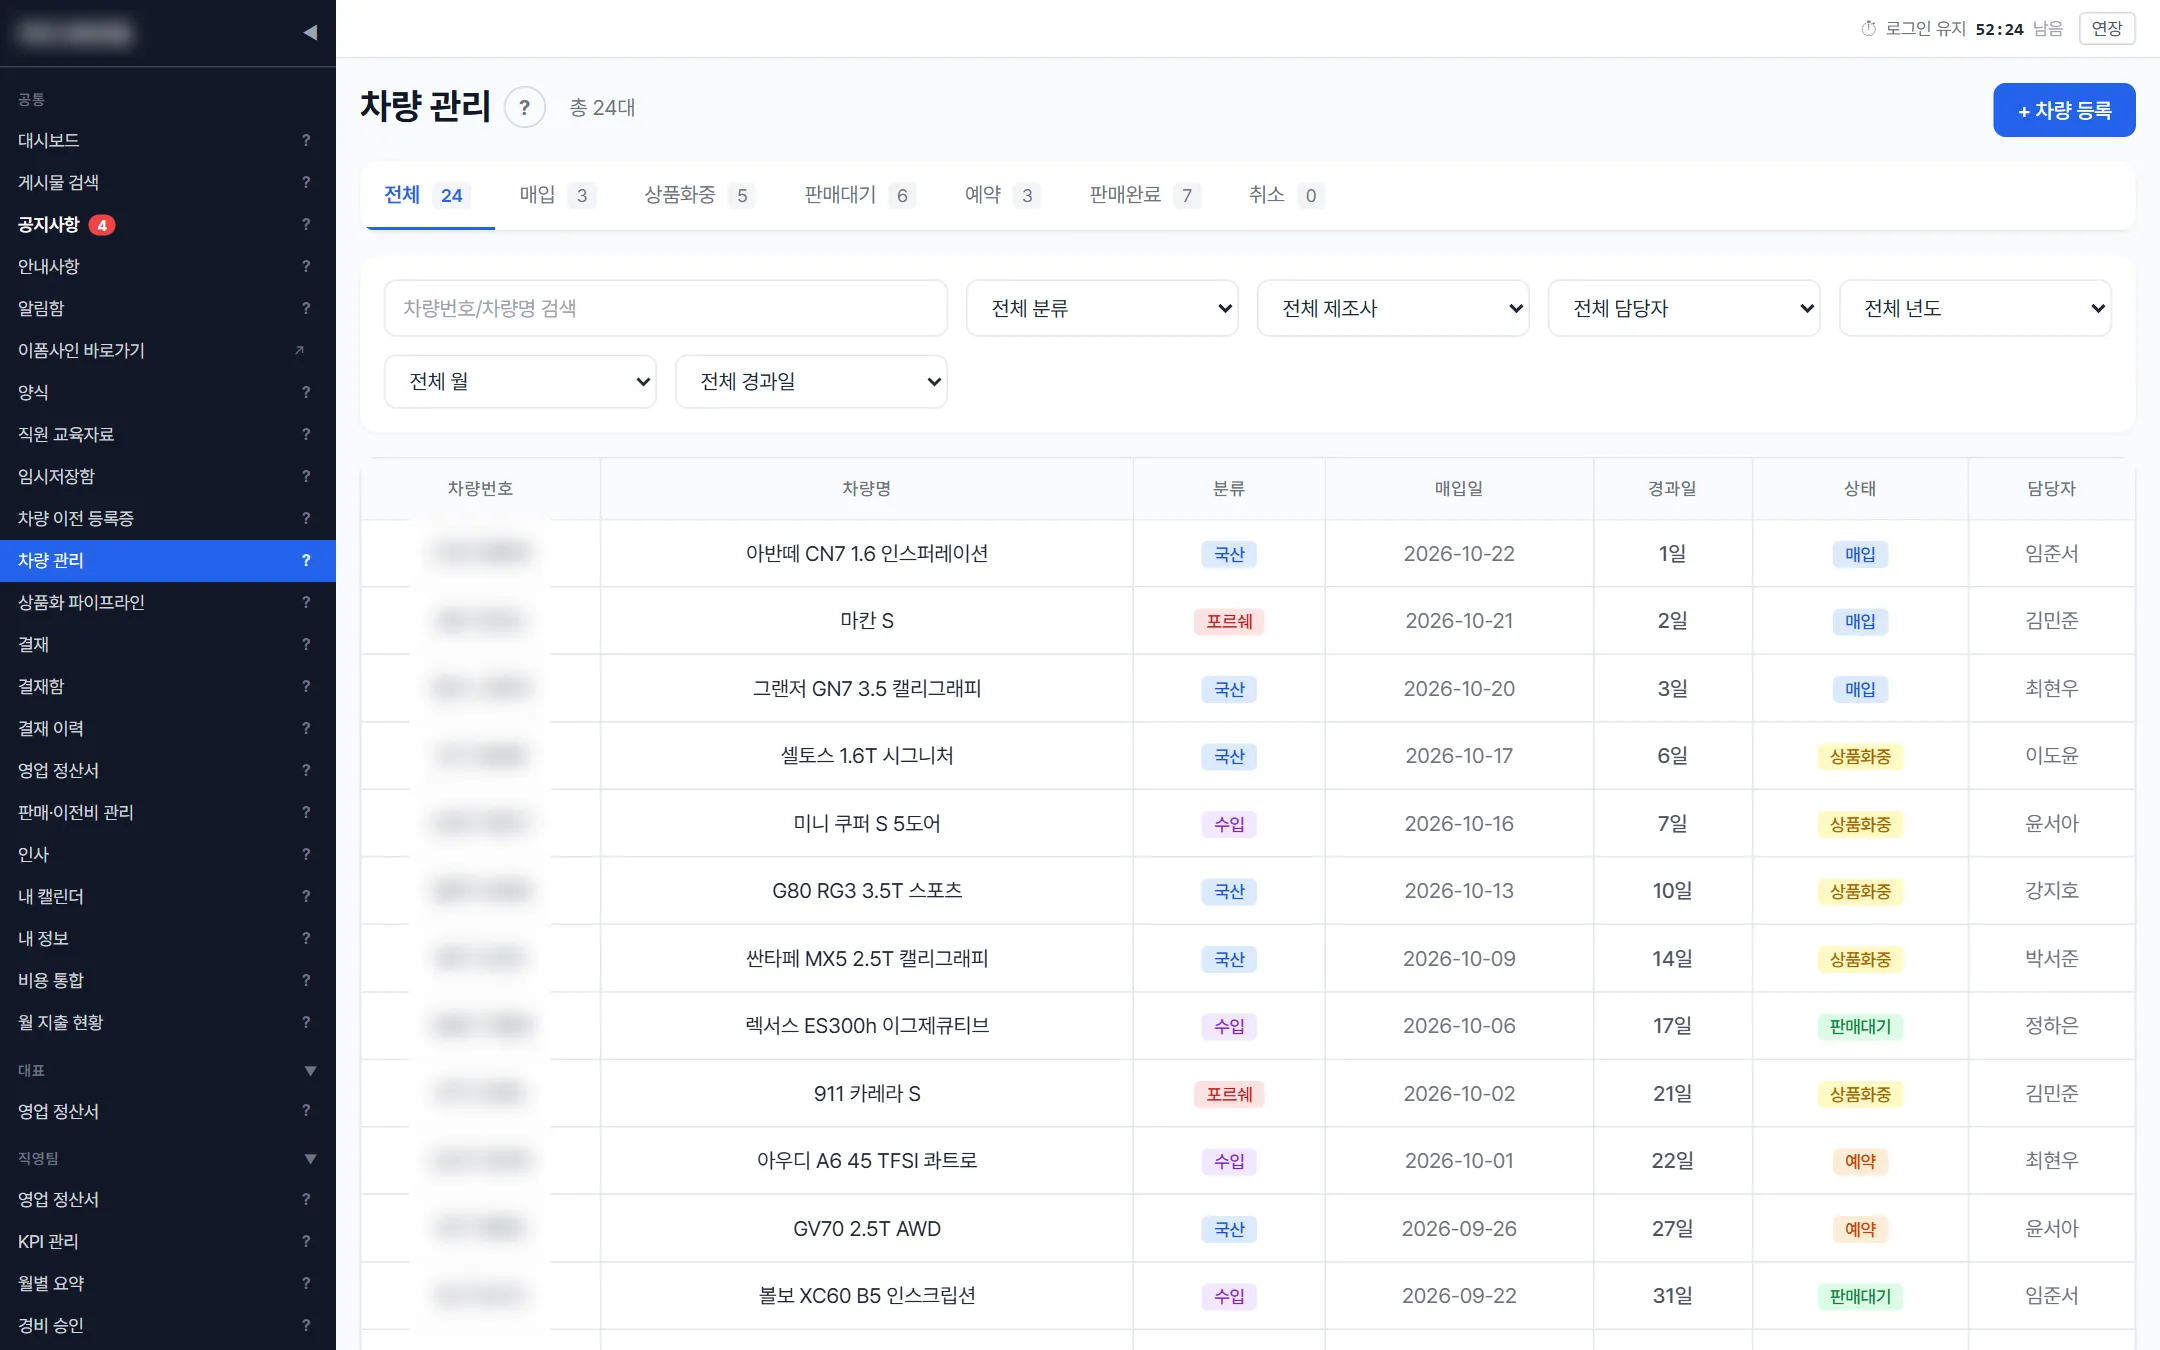Click the help mark for 상품화 파이프라인
The width and height of the screenshot is (2160, 1350).
[306, 602]
